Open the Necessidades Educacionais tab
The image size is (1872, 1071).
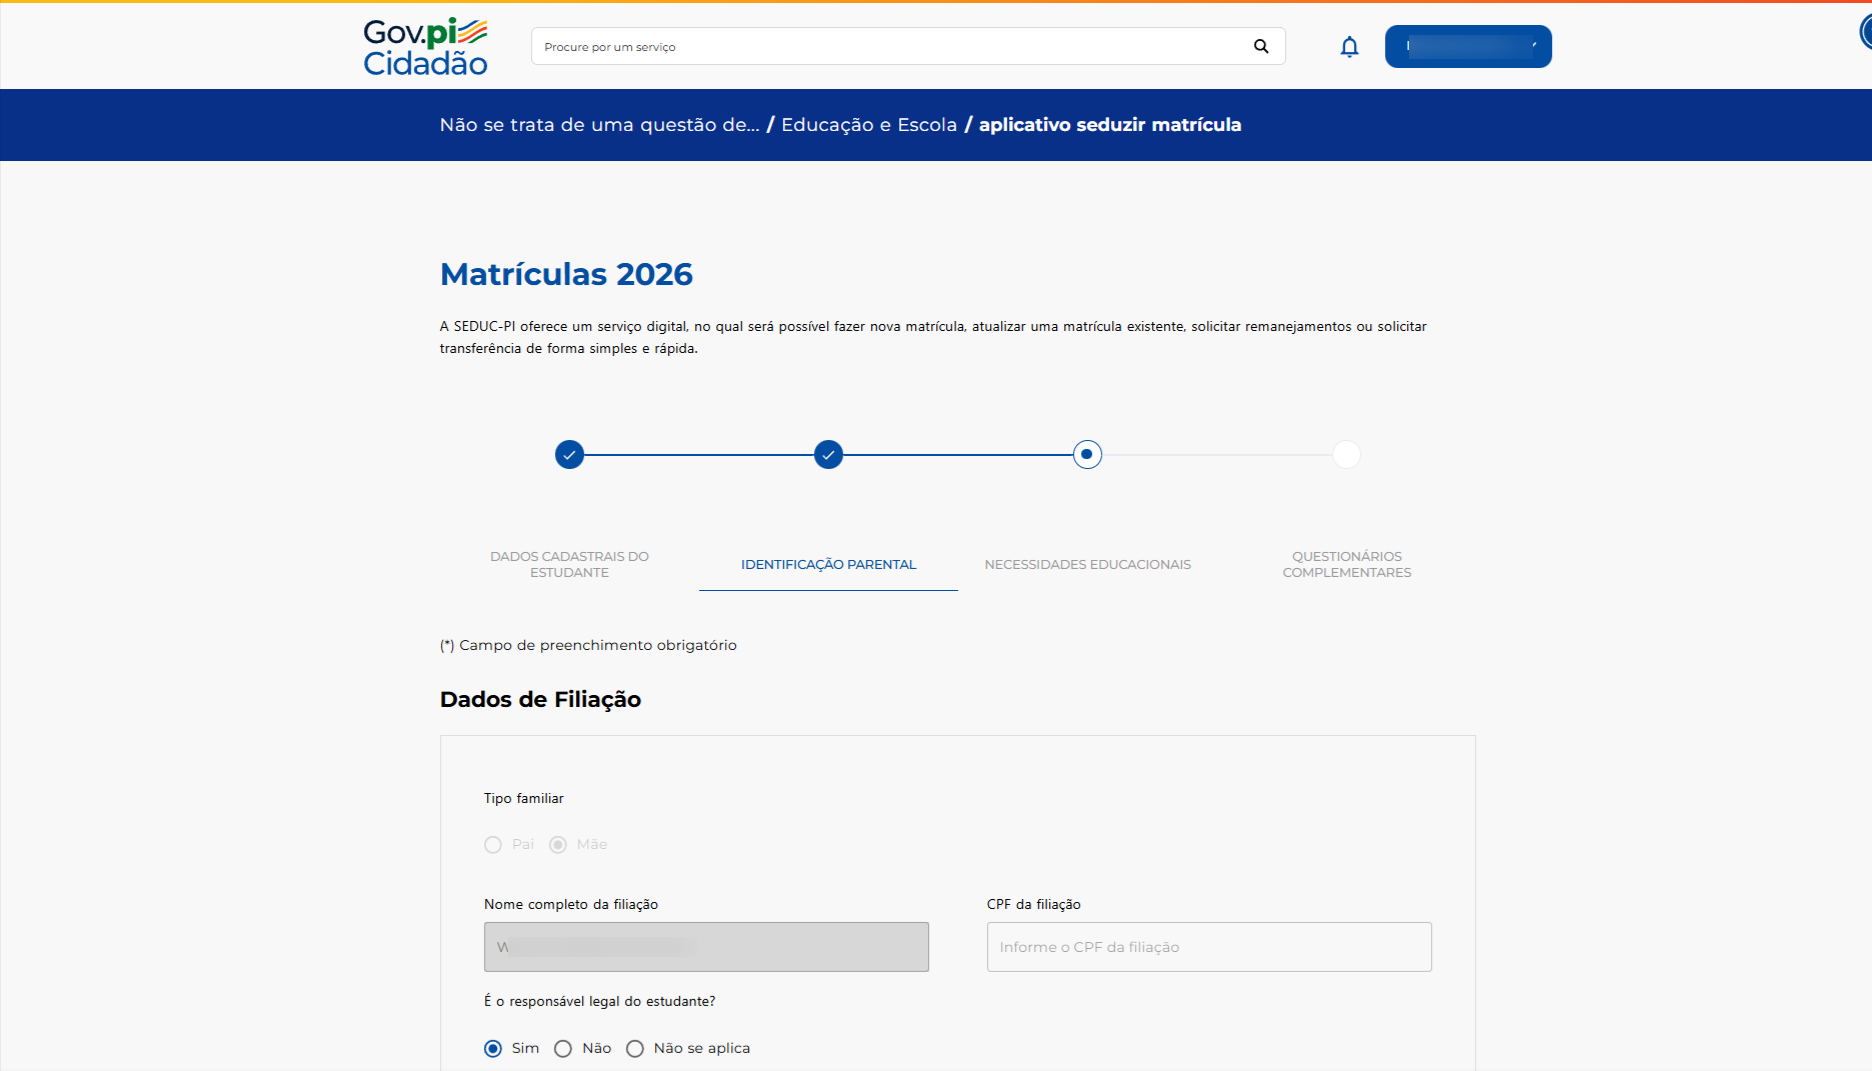click(x=1087, y=565)
